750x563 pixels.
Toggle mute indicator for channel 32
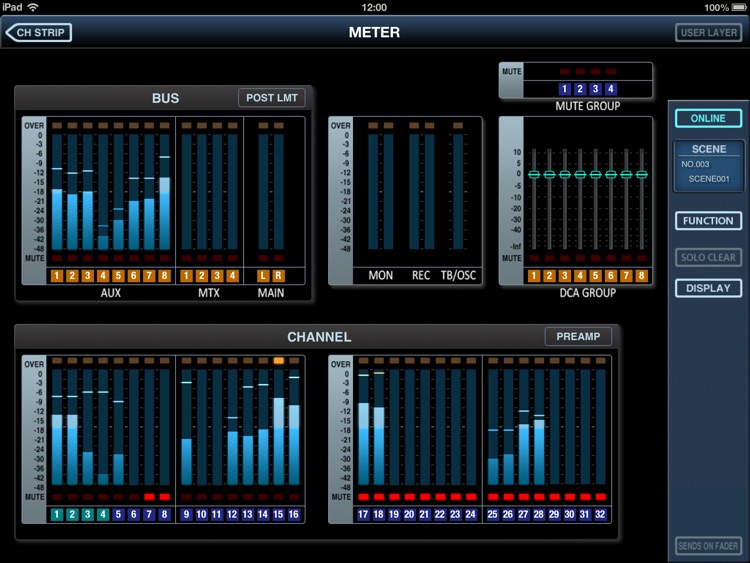[x=600, y=497]
